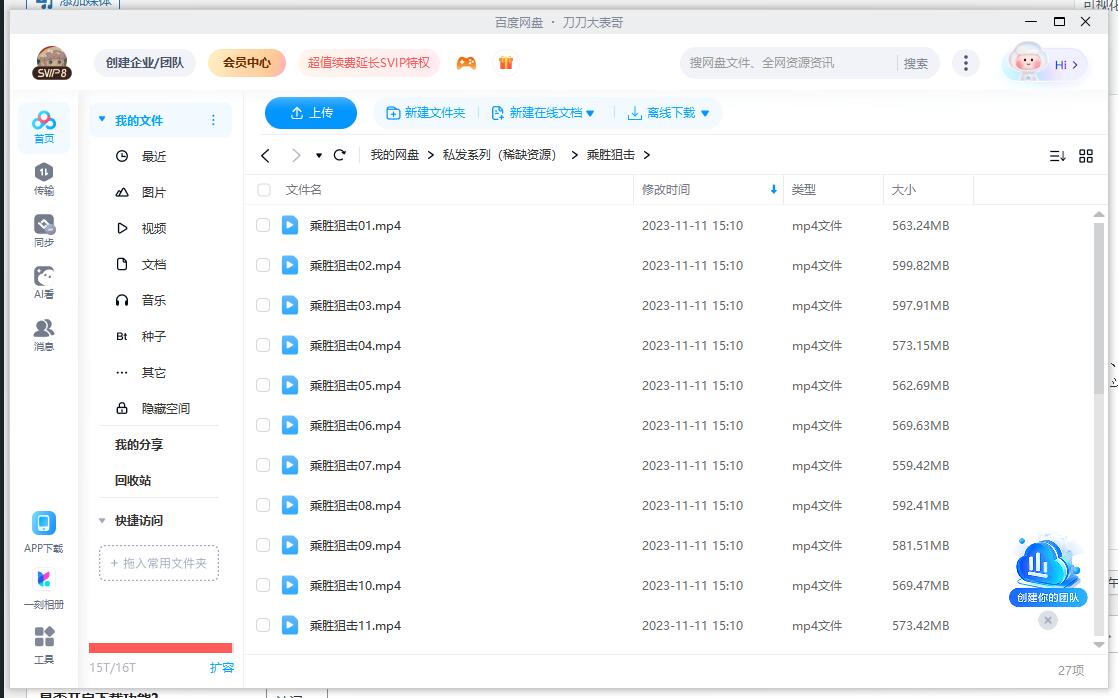Image resolution: width=1118 pixels, height=698 pixels.
Task: Click the search box for 网盘文件
Action: point(785,63)
